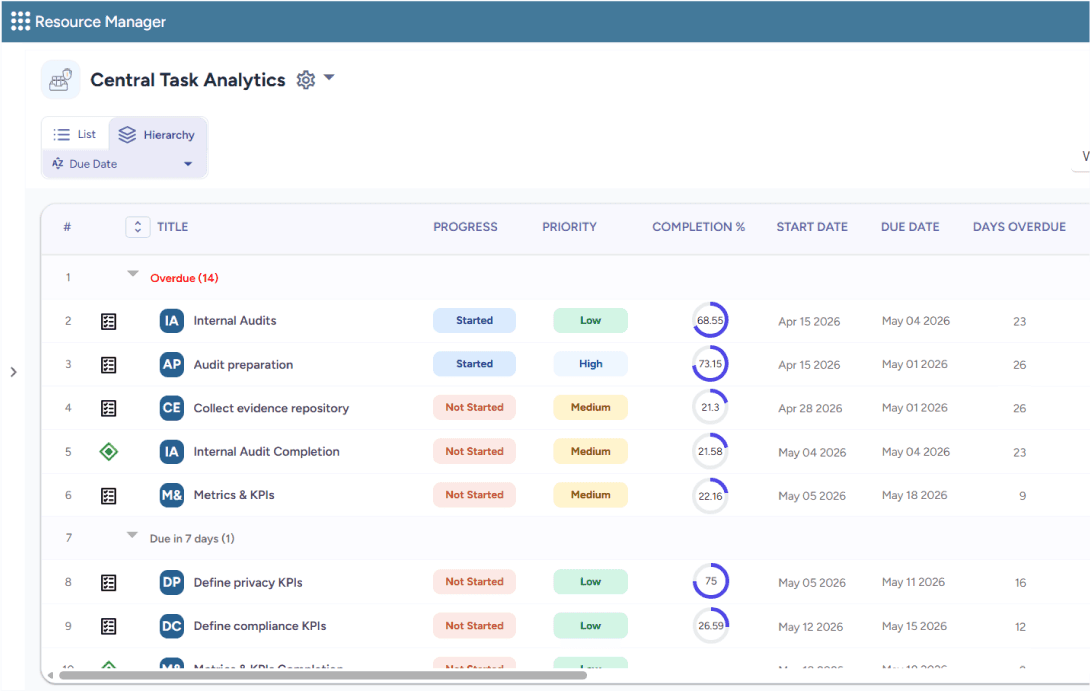This screenshot has height=691, width=1090.
Task: Sort by the Days Overdue column header
Action: (1019, 227)
